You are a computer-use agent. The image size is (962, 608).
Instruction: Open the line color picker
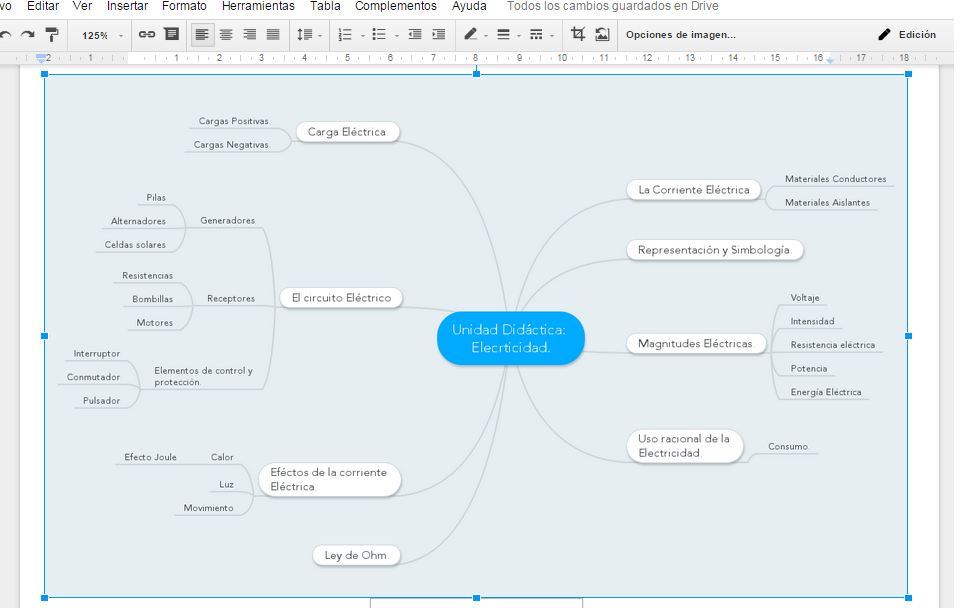[x=472, y=34]
